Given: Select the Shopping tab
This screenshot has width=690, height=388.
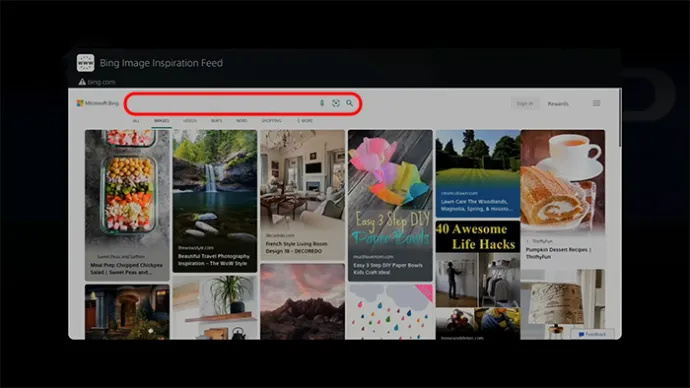Looking at the screenshot, I should pos(272,121).
